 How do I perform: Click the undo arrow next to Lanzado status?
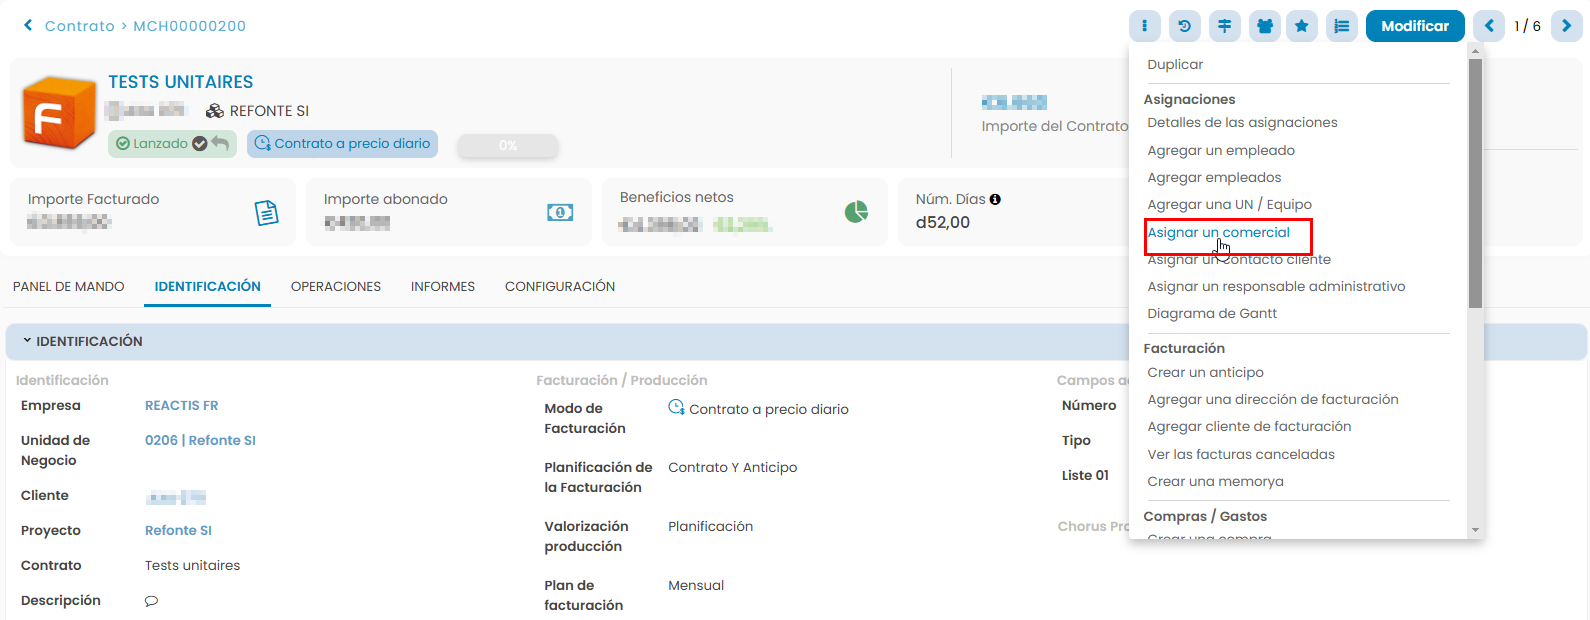(x=221, y=143)
